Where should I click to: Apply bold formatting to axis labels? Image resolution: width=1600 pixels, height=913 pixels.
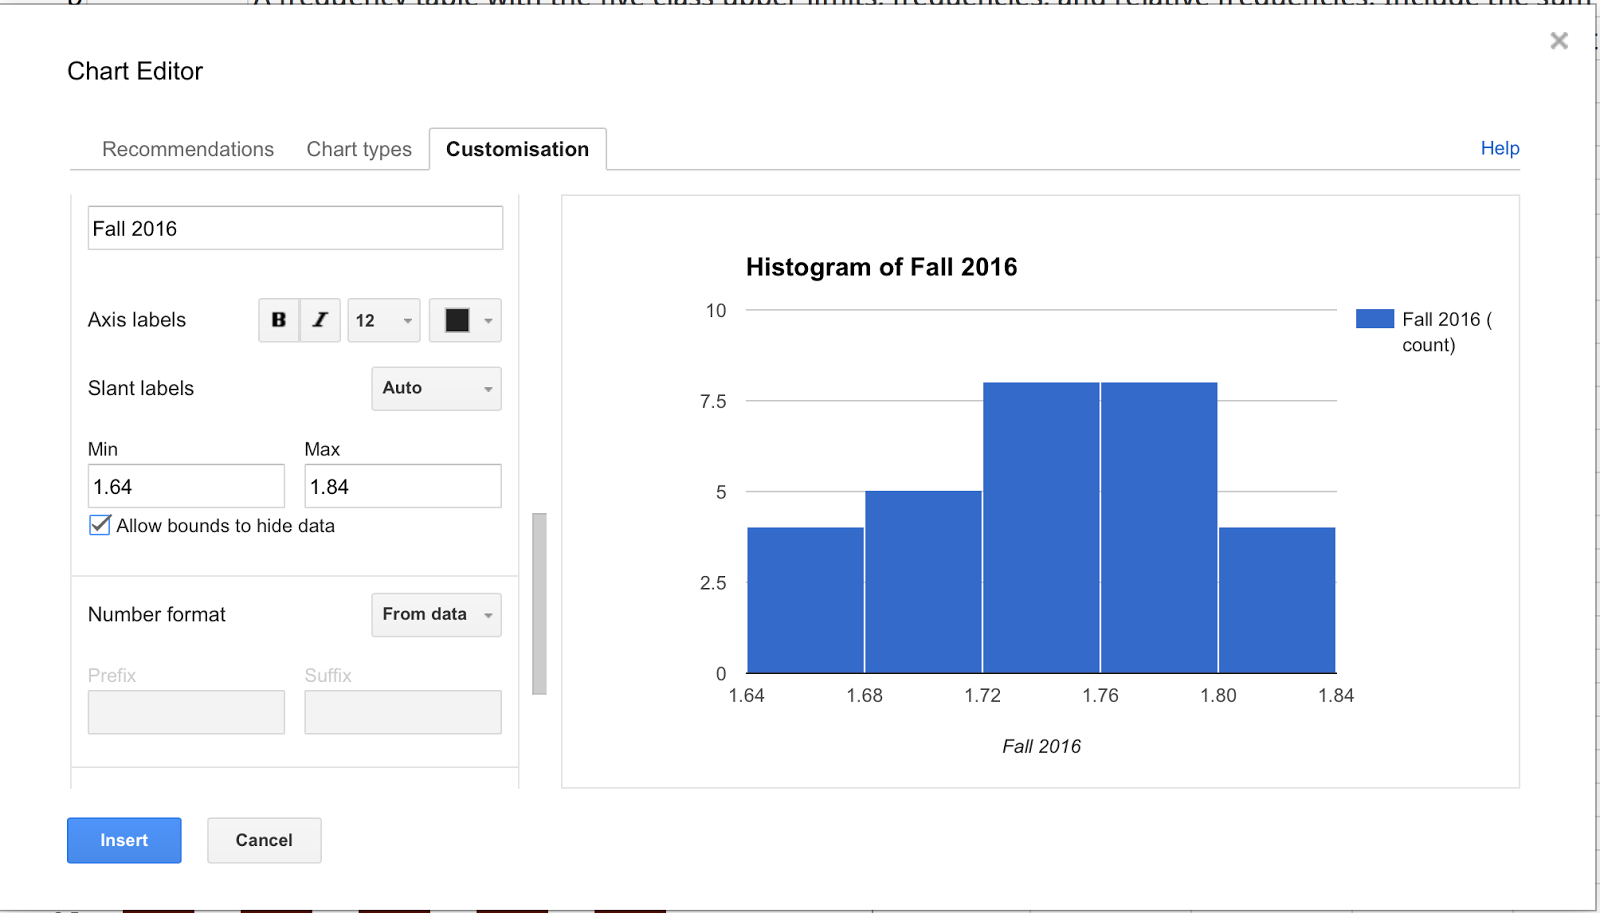(278, 320)
